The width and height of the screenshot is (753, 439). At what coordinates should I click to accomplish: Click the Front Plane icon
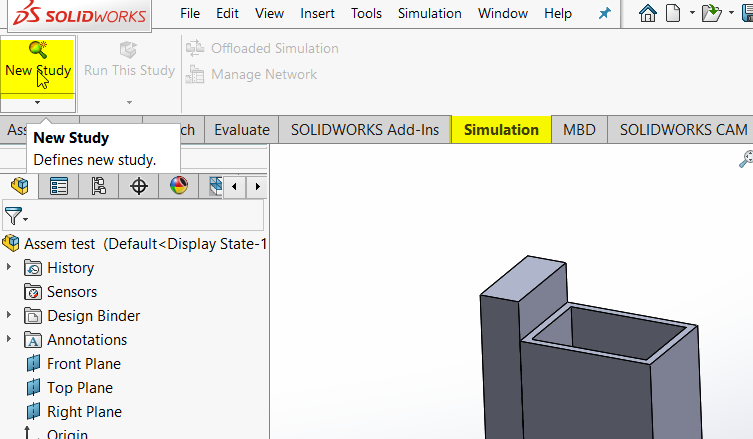(33, 364)
